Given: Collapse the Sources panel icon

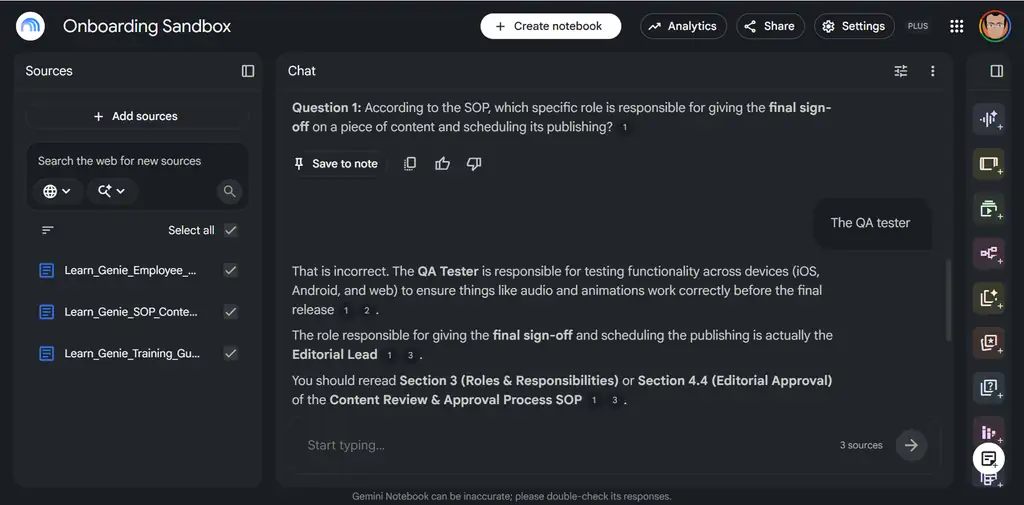Looking at the screenshot, I should click(x=248, y=71).
